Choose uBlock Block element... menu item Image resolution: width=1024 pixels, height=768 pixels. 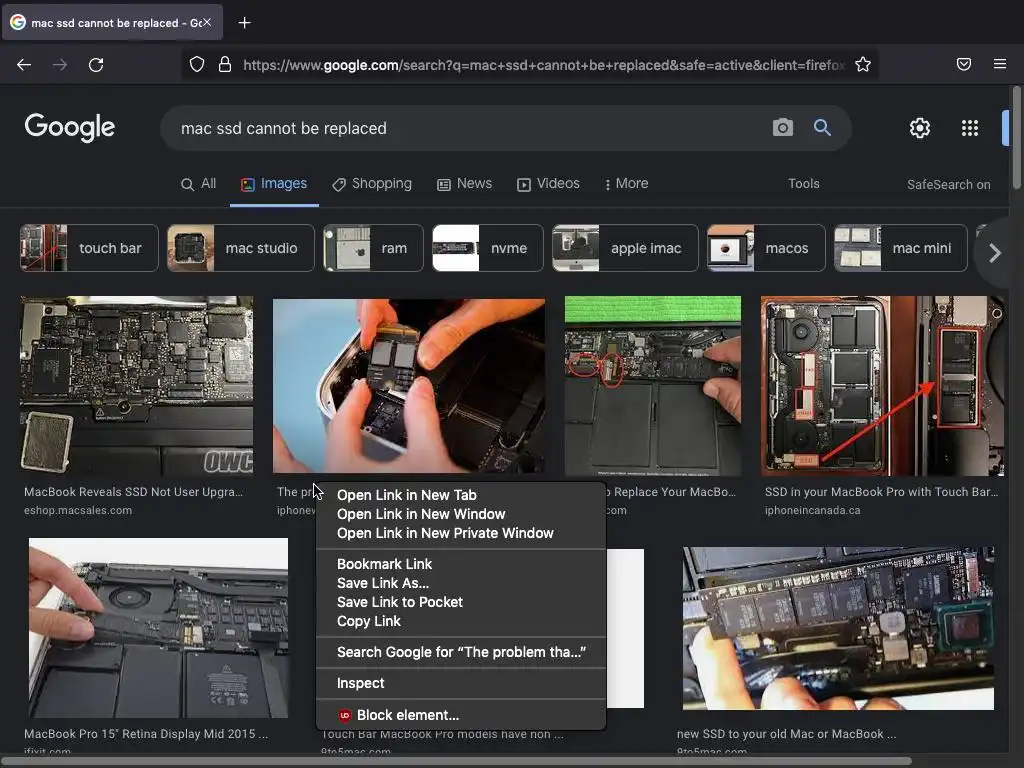click(461, 715)
